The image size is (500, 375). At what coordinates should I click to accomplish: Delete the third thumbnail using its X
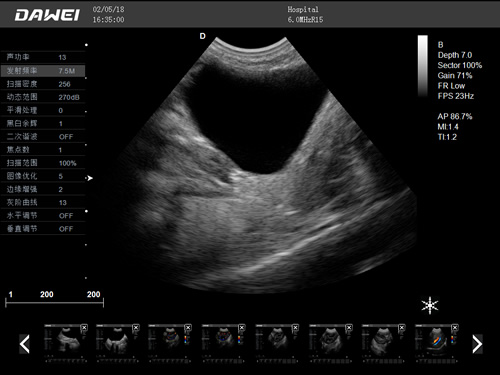[188, 328]
